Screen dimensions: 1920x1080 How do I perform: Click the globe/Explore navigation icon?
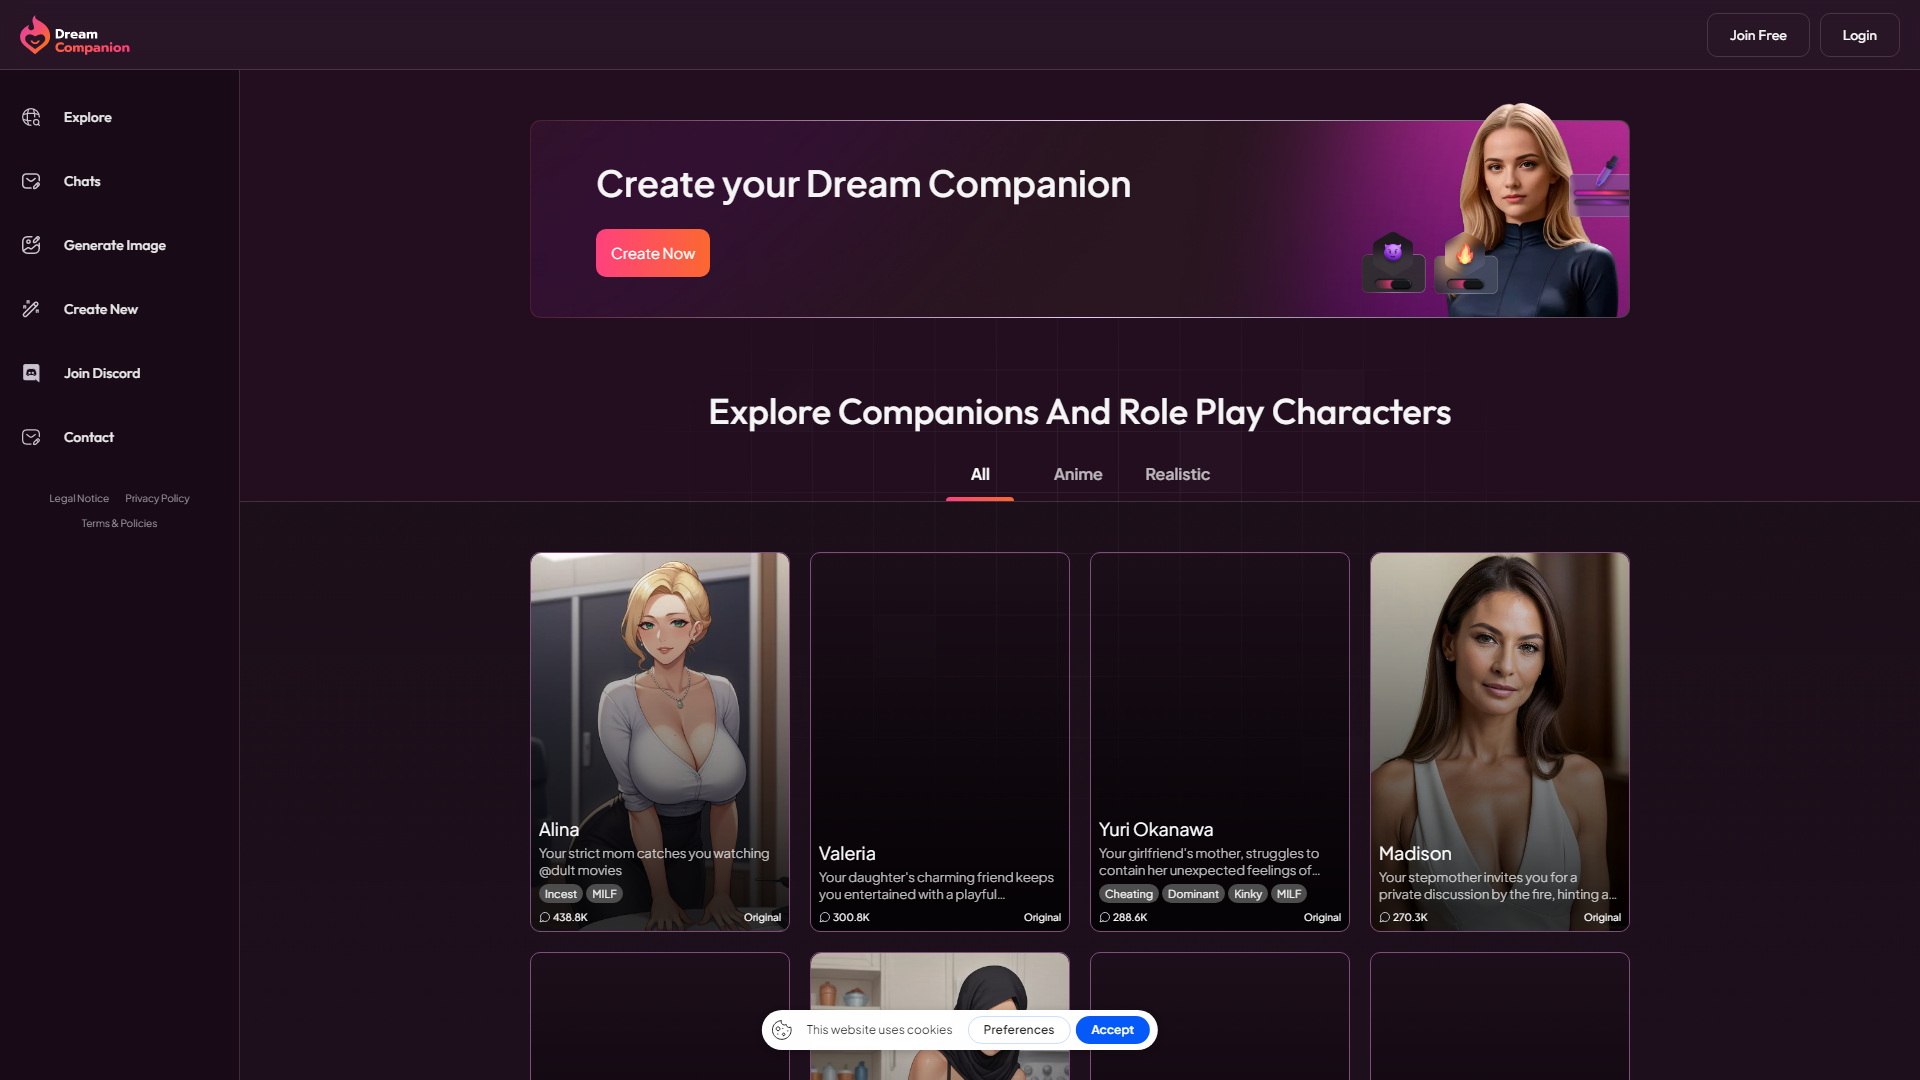(x=32, y=116)
